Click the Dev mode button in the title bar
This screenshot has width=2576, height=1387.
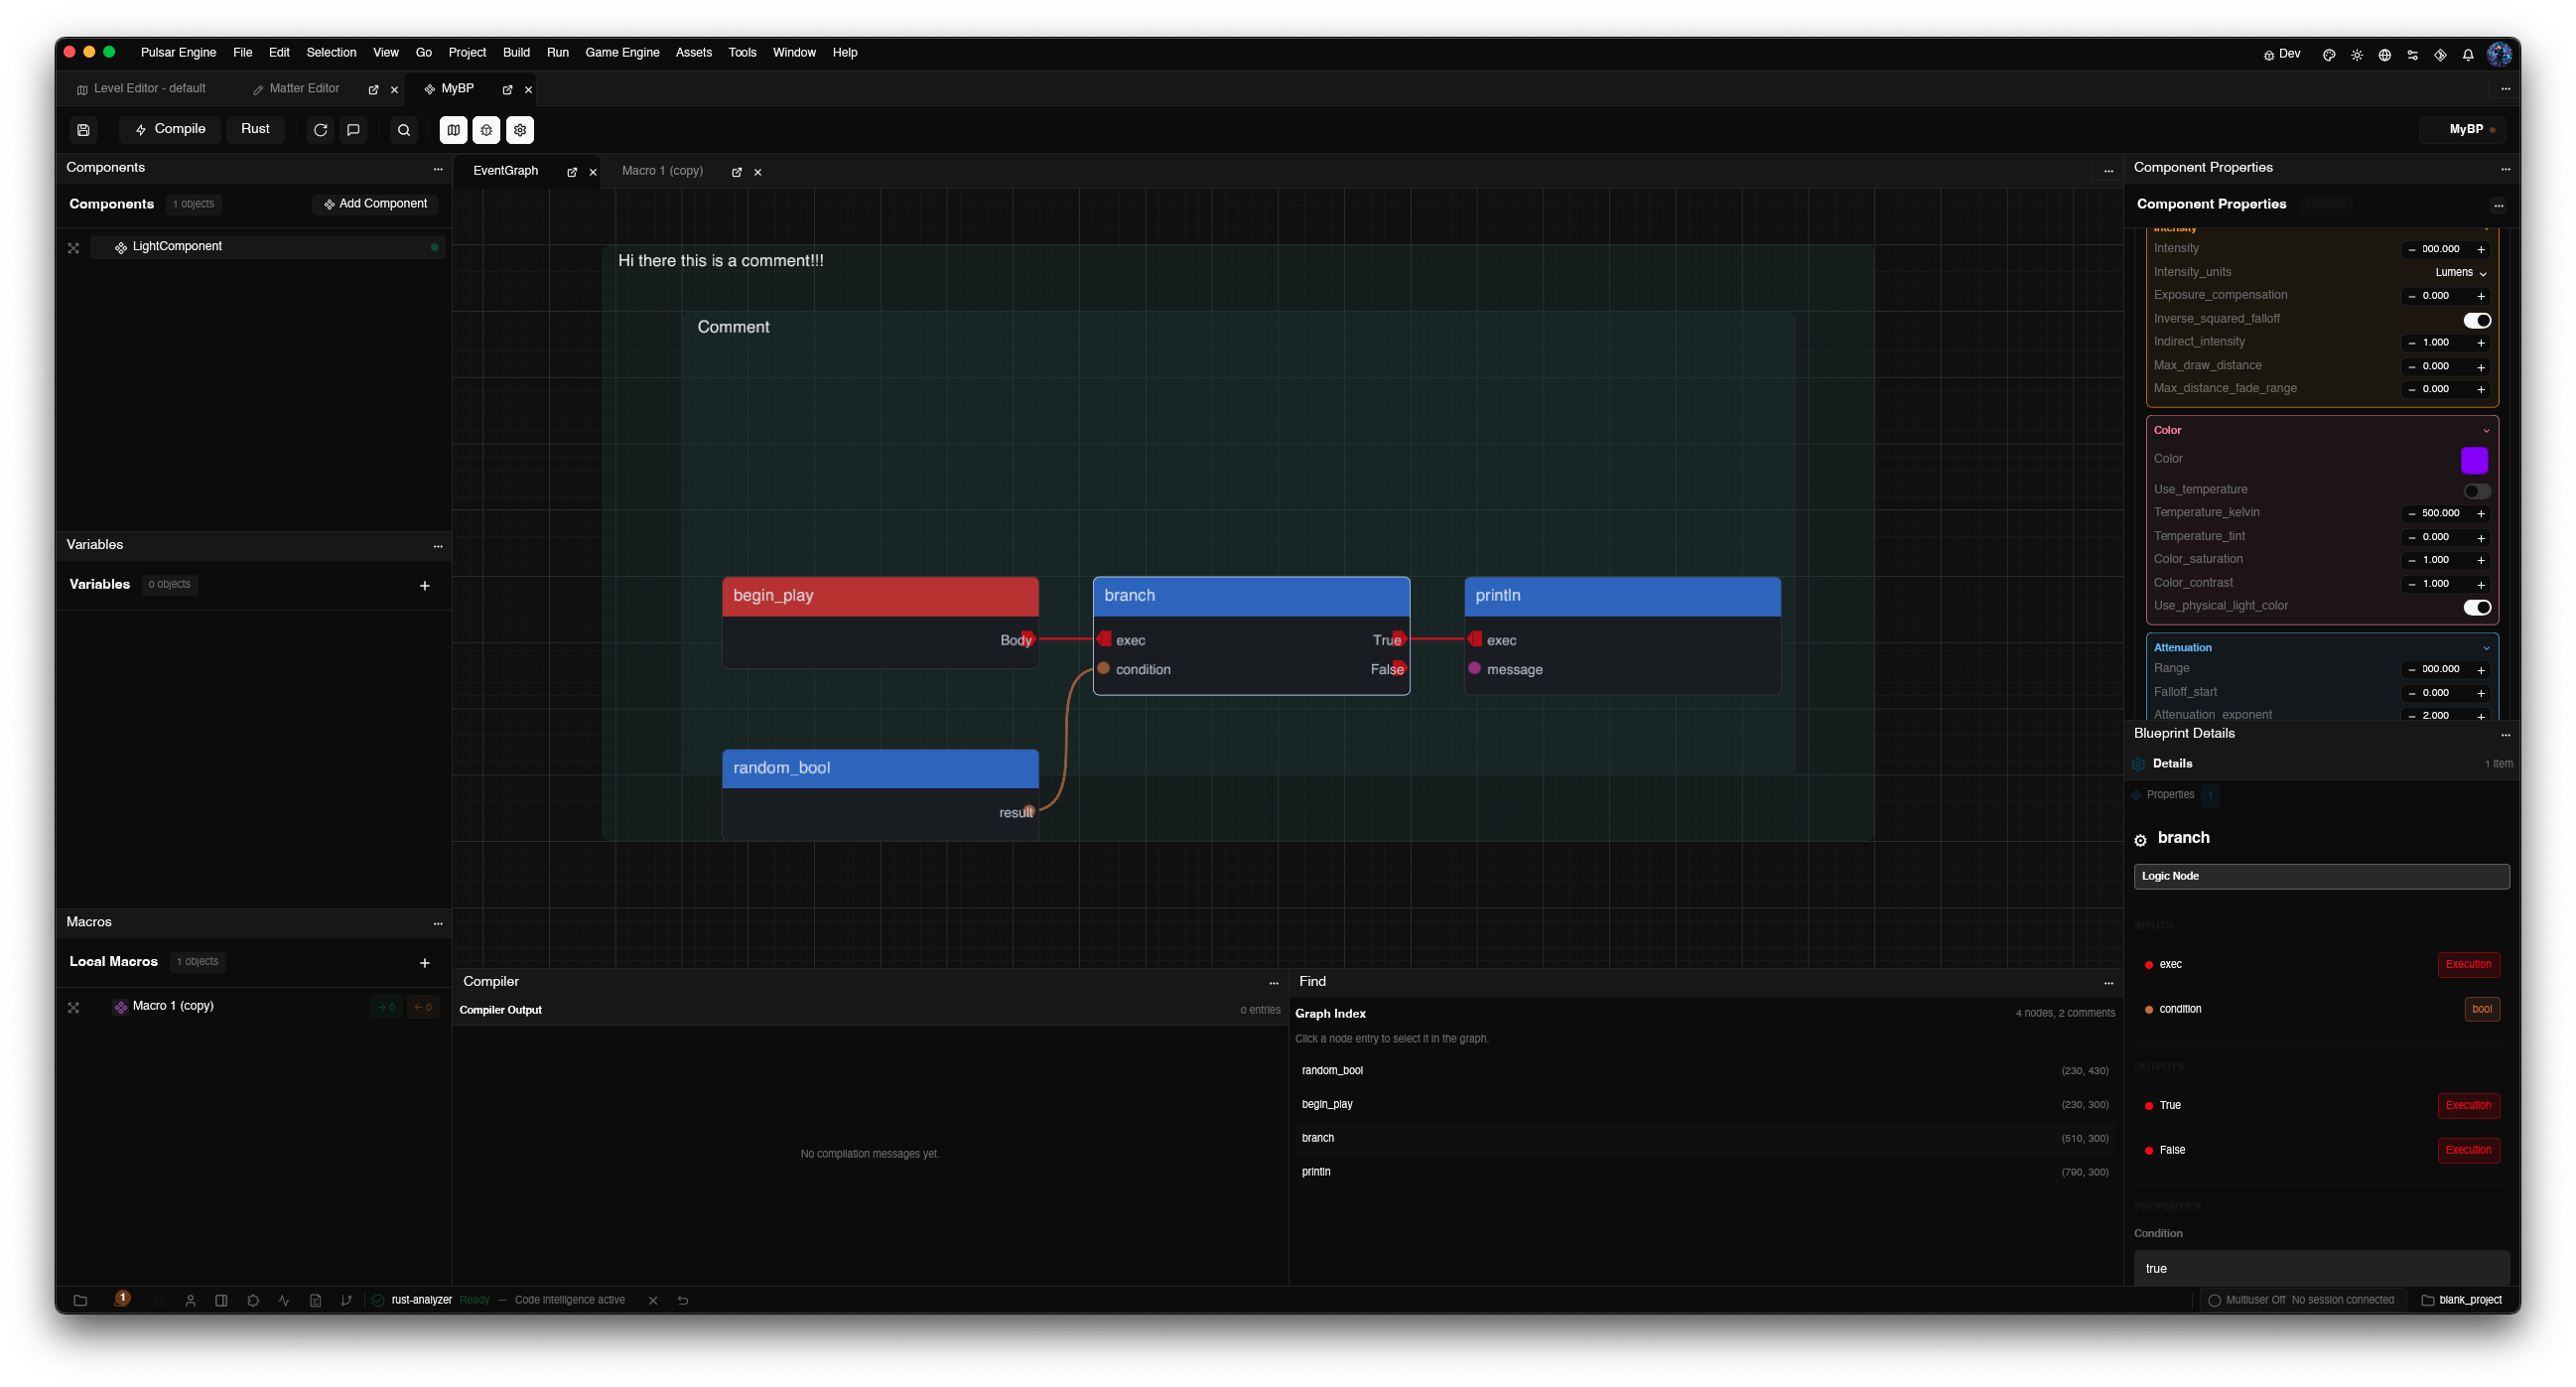[x=2281, y=55]
